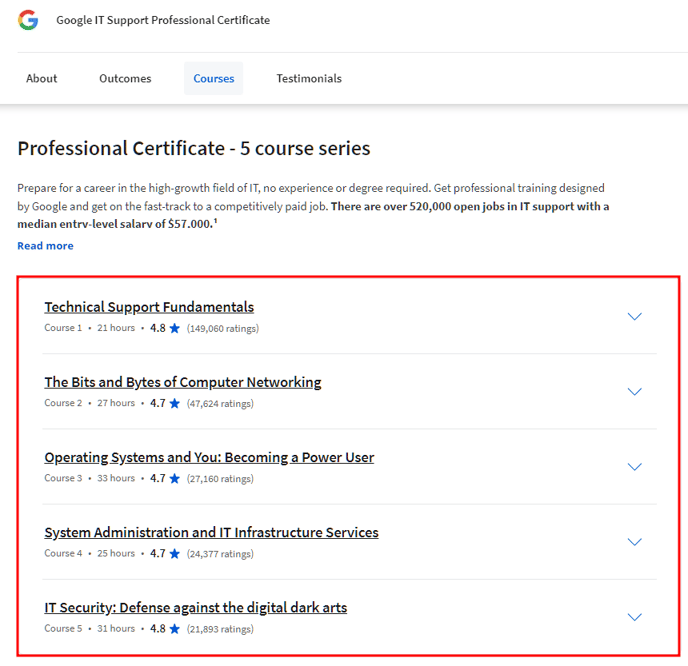Click the Read more link
This screenshot has height=666, width=688.
pyautogui.click(x=45, y=246)
